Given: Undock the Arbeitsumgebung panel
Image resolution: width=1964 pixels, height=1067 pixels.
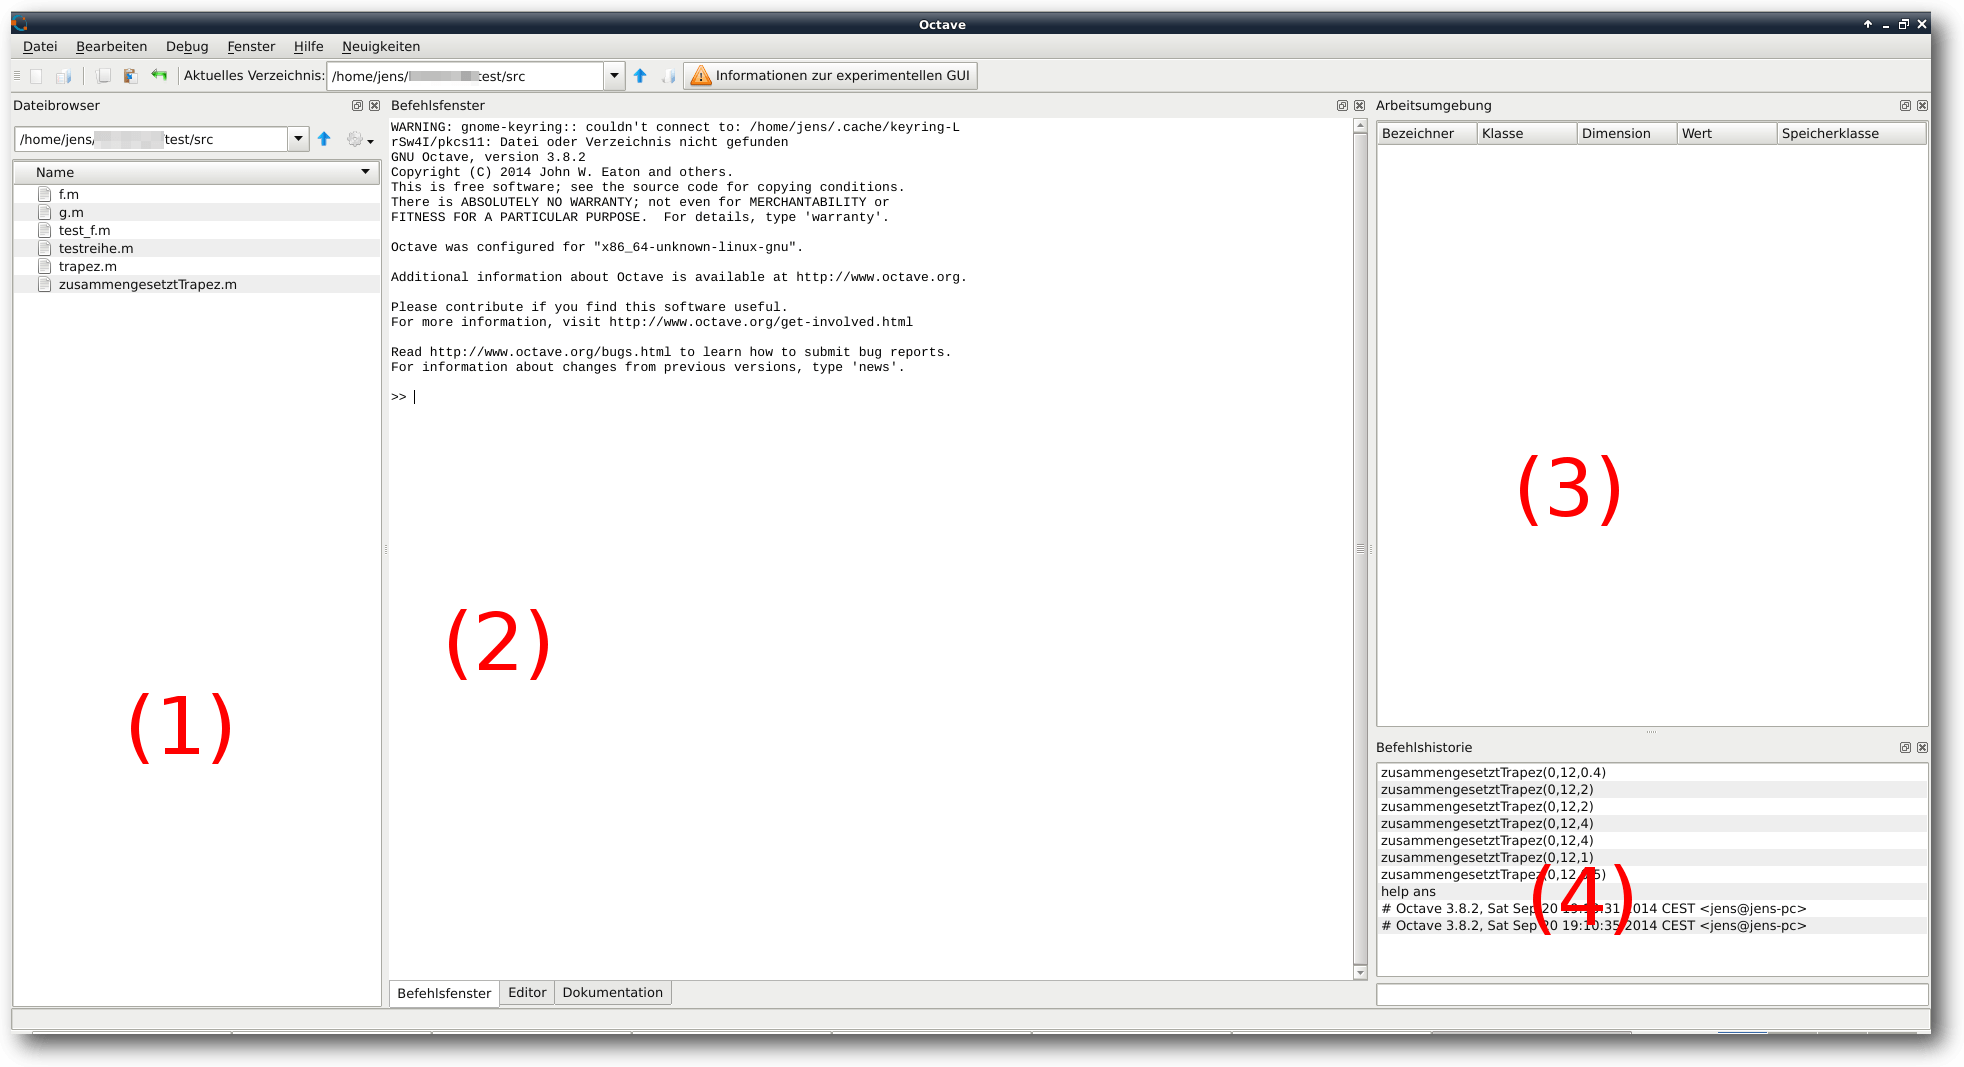Looking at the screenshot, I should (x=1905, y=106).
